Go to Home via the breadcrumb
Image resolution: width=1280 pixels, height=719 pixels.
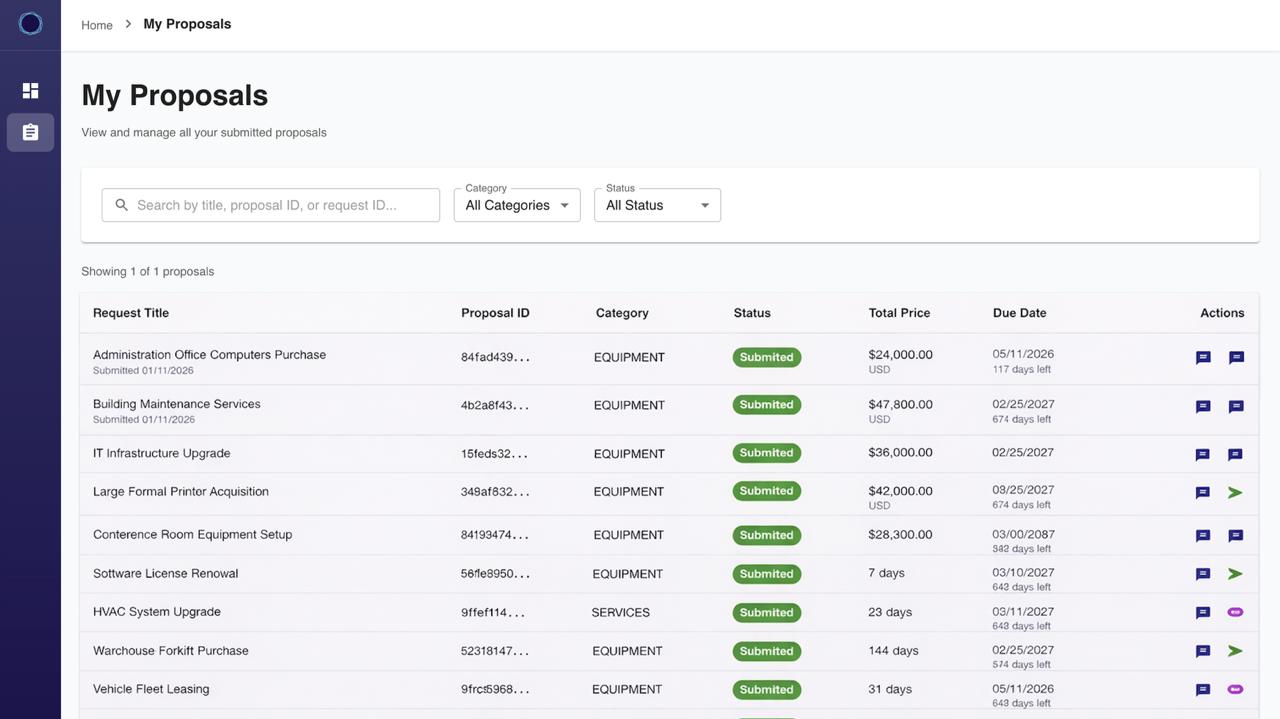click(97, 25)
